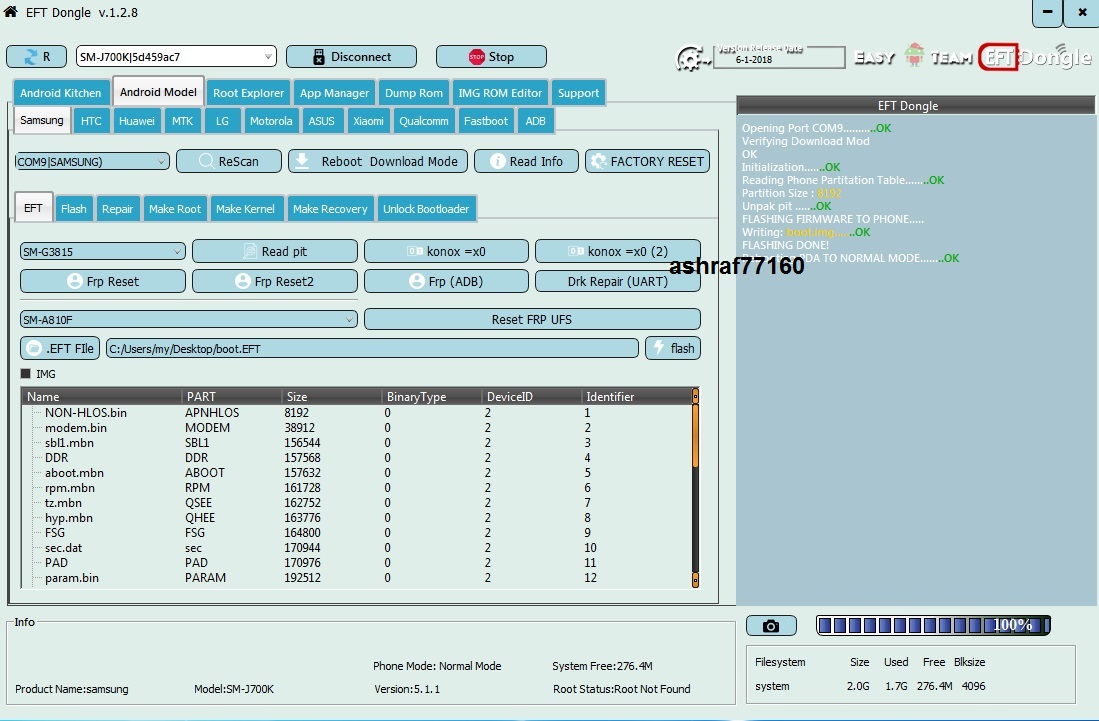Select the param.bin partition row
The height and width of the screenshot is (721, 1099).
pyautogui.click(x=356, y=578)
